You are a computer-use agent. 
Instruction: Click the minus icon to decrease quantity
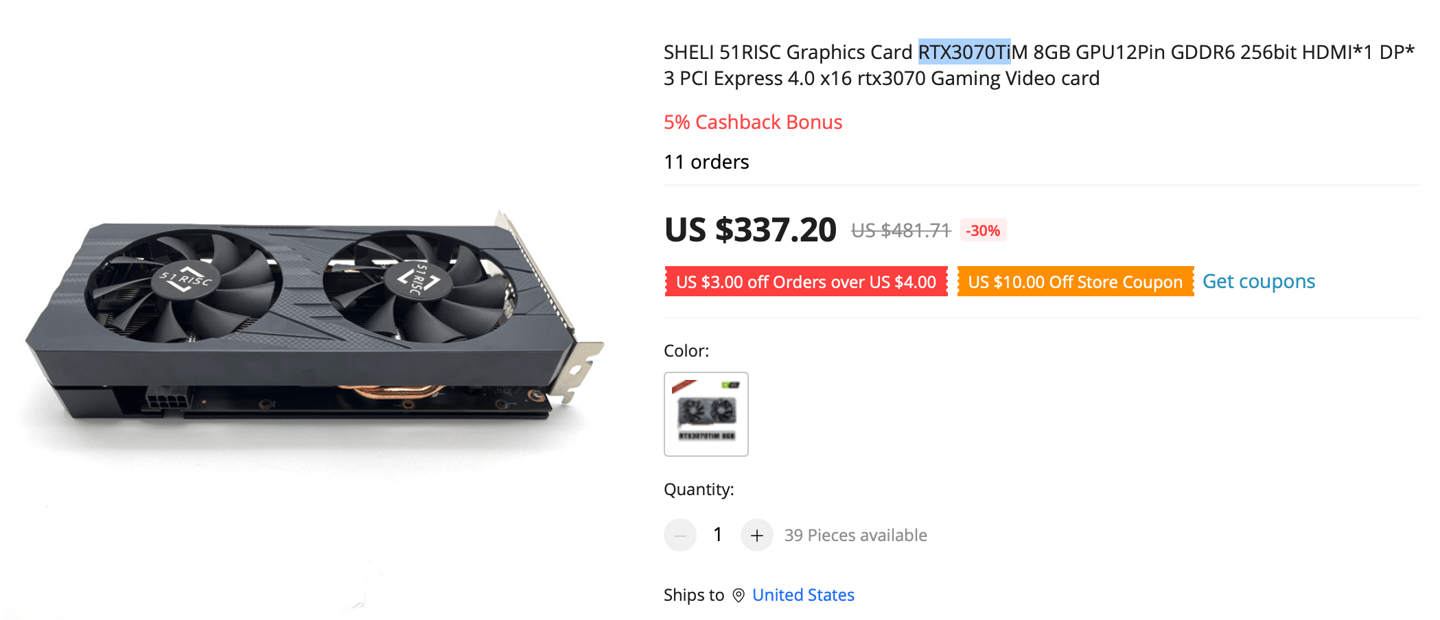pyautogui.click(x=681, y=534)
